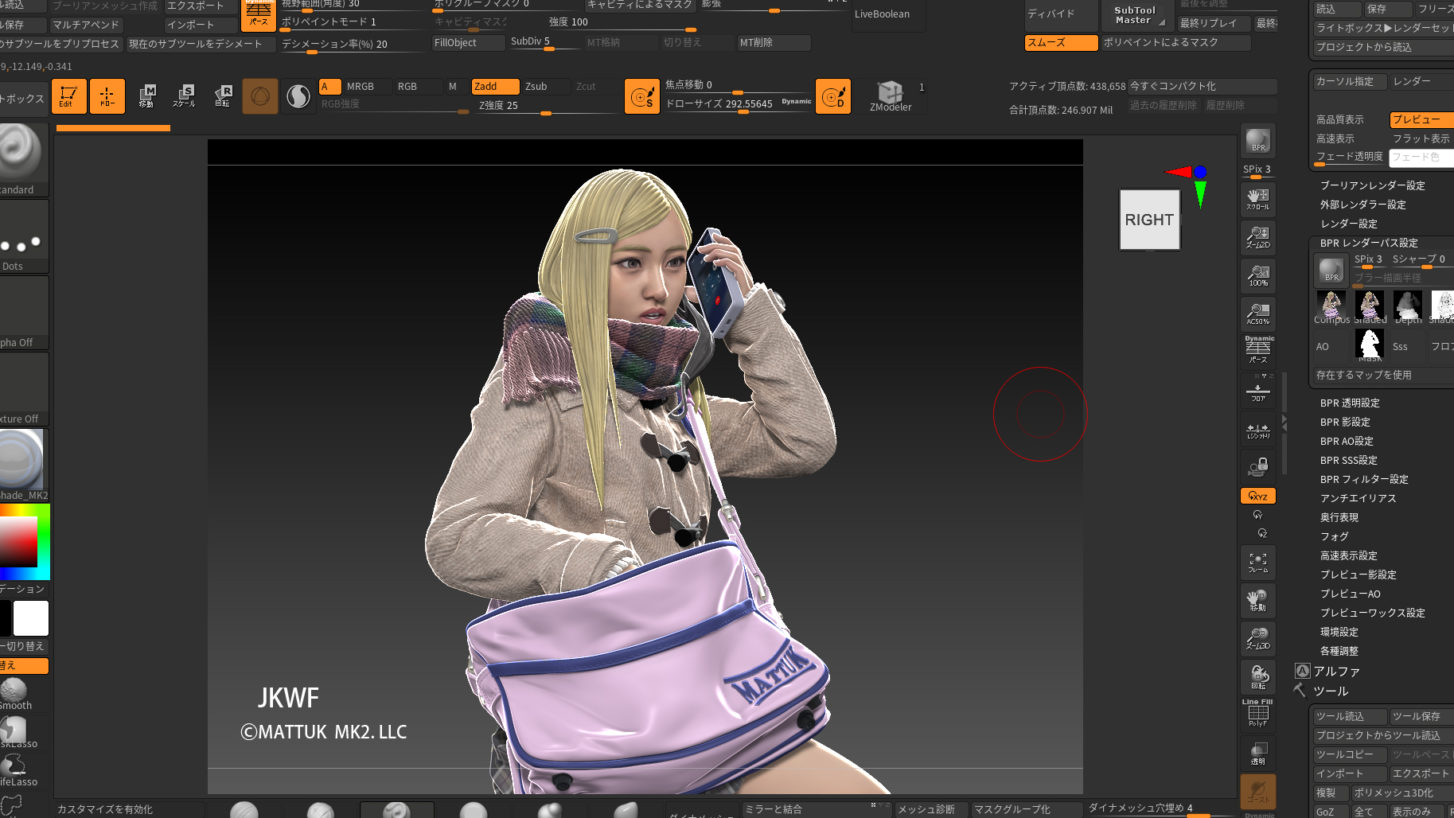The image size is (1454, 818).
Task: Open the ツール palette header
Action: (1330, 692)
